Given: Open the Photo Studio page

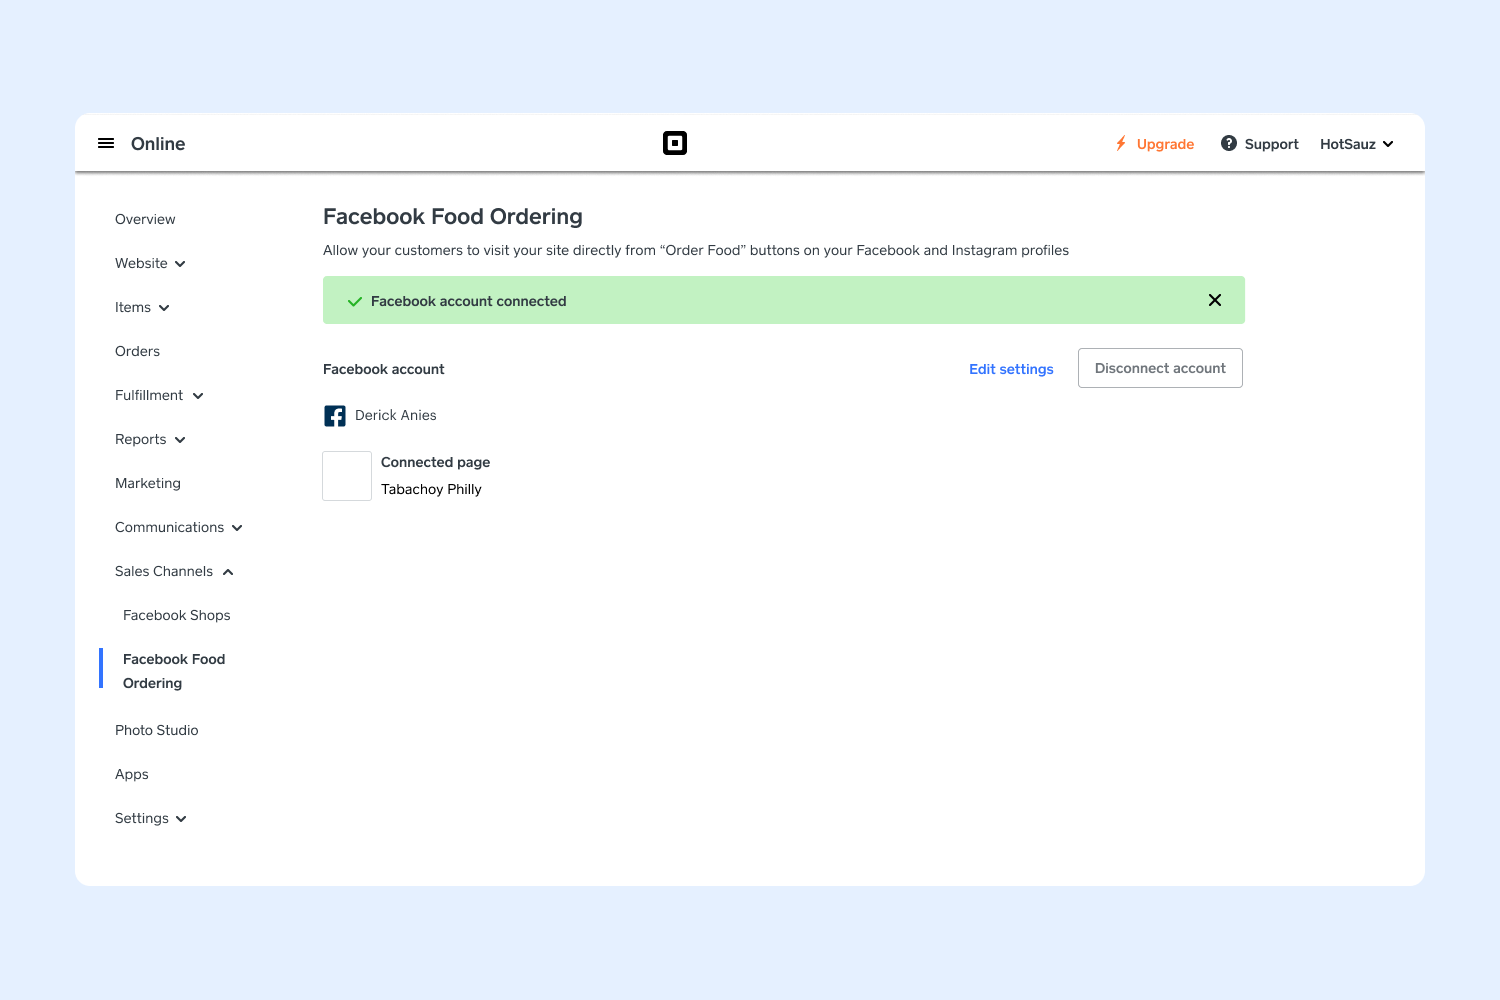Looking at the screenshot, I should pyautogui.click(x=157, y=731).
